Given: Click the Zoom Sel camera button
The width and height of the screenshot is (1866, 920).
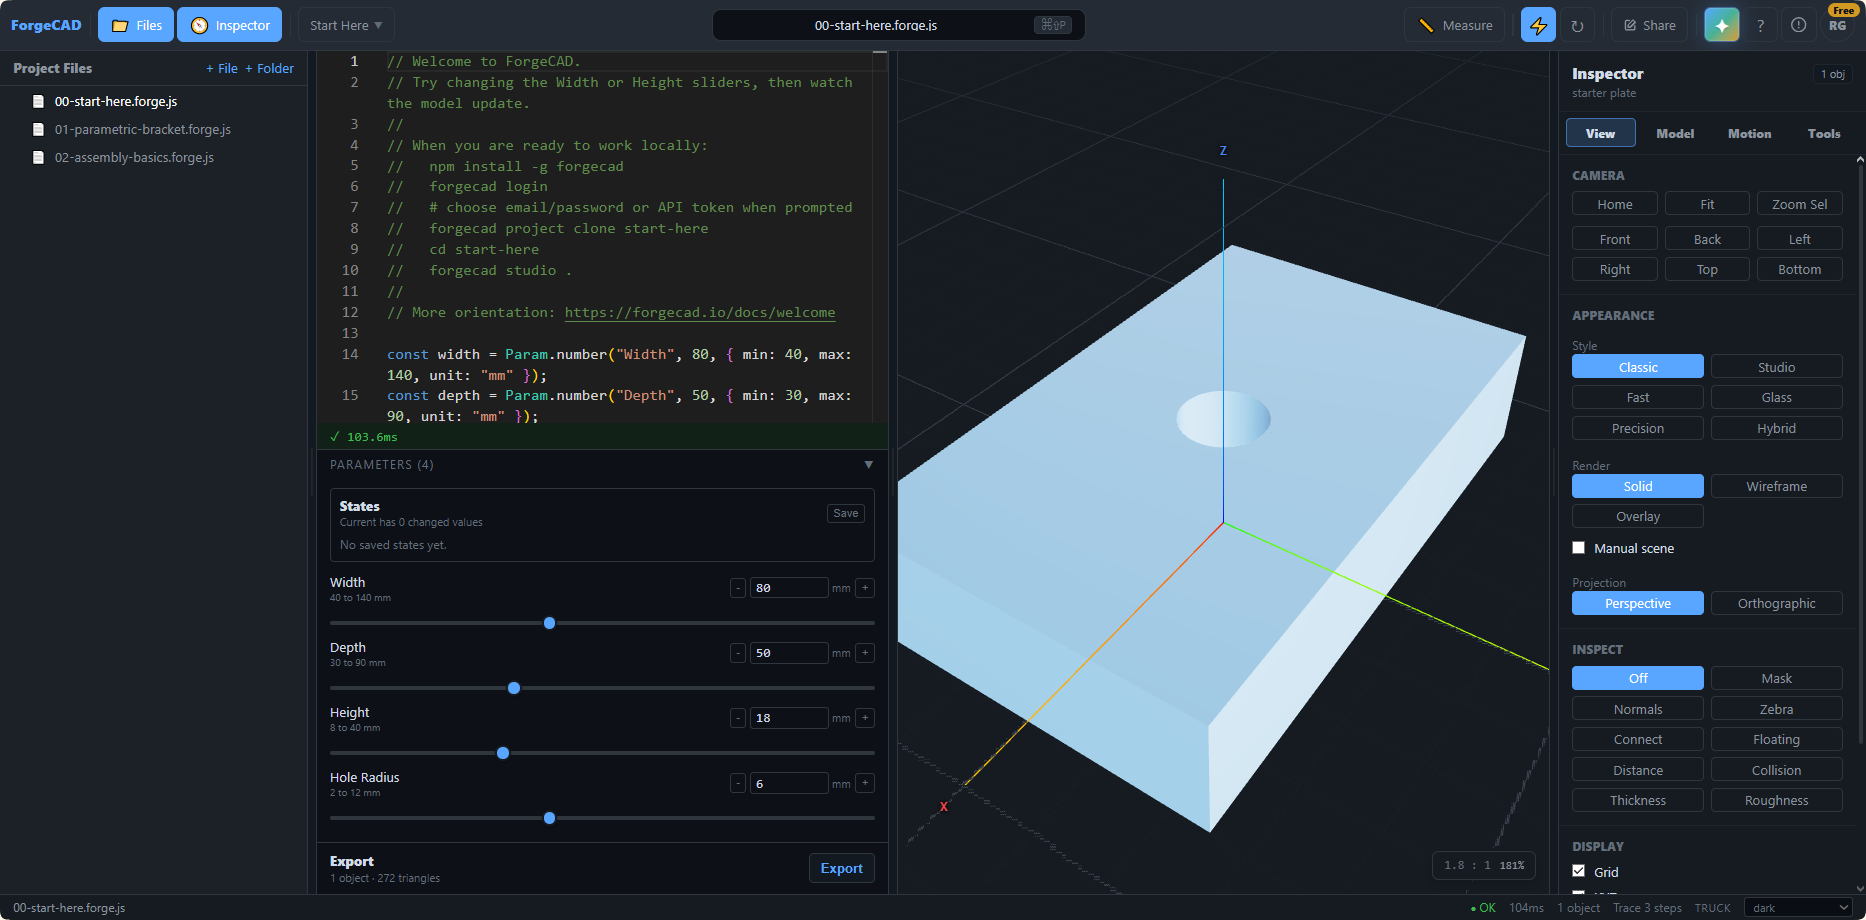Looking at the screenshot, I should coord(1799,204).
